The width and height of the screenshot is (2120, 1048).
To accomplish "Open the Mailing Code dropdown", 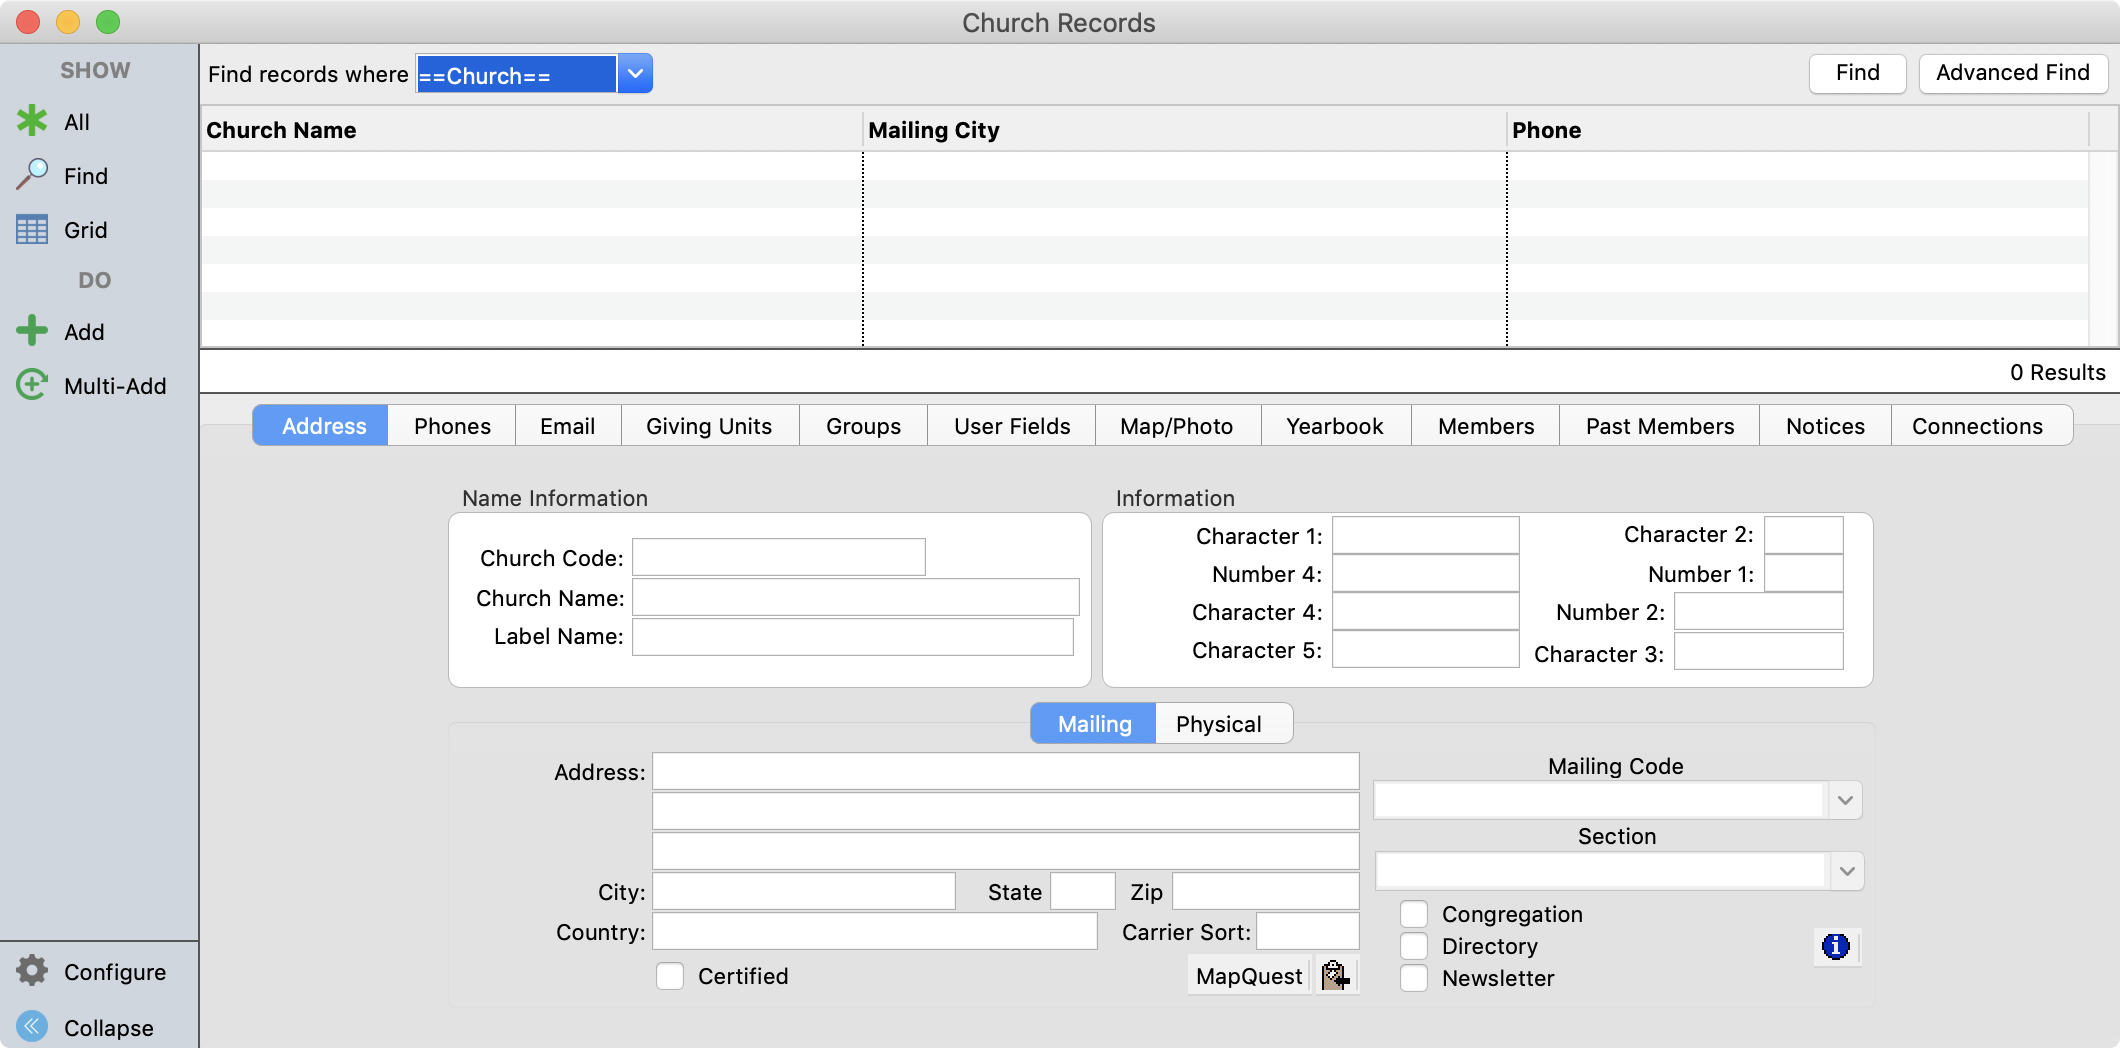I will pos(1845,800).
